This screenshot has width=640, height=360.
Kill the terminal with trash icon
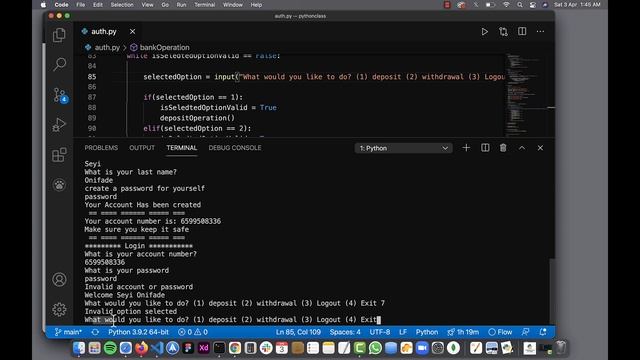(503, 148)
